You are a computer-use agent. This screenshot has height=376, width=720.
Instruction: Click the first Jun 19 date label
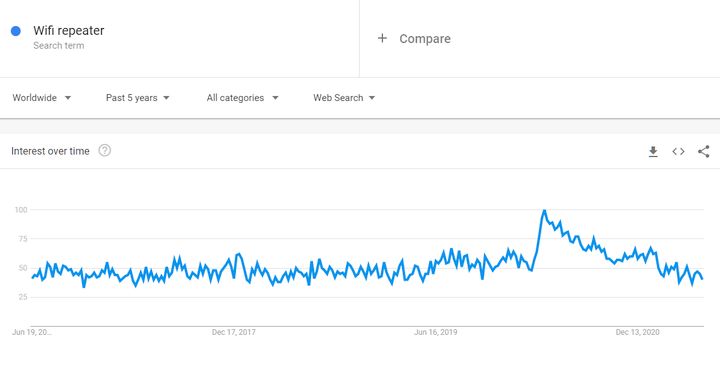click(x=32, y=332)
